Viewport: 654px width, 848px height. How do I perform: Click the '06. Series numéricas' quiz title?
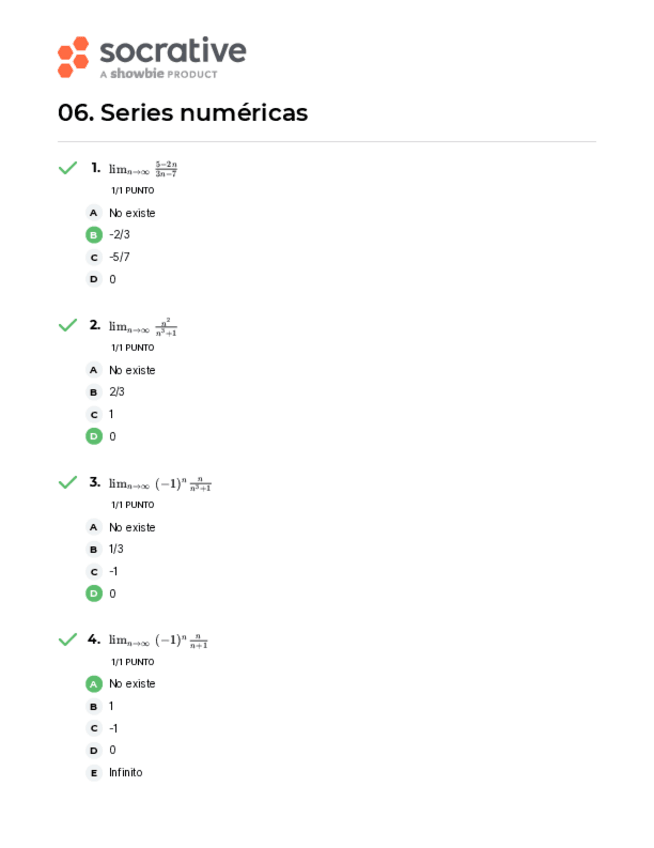183,113
